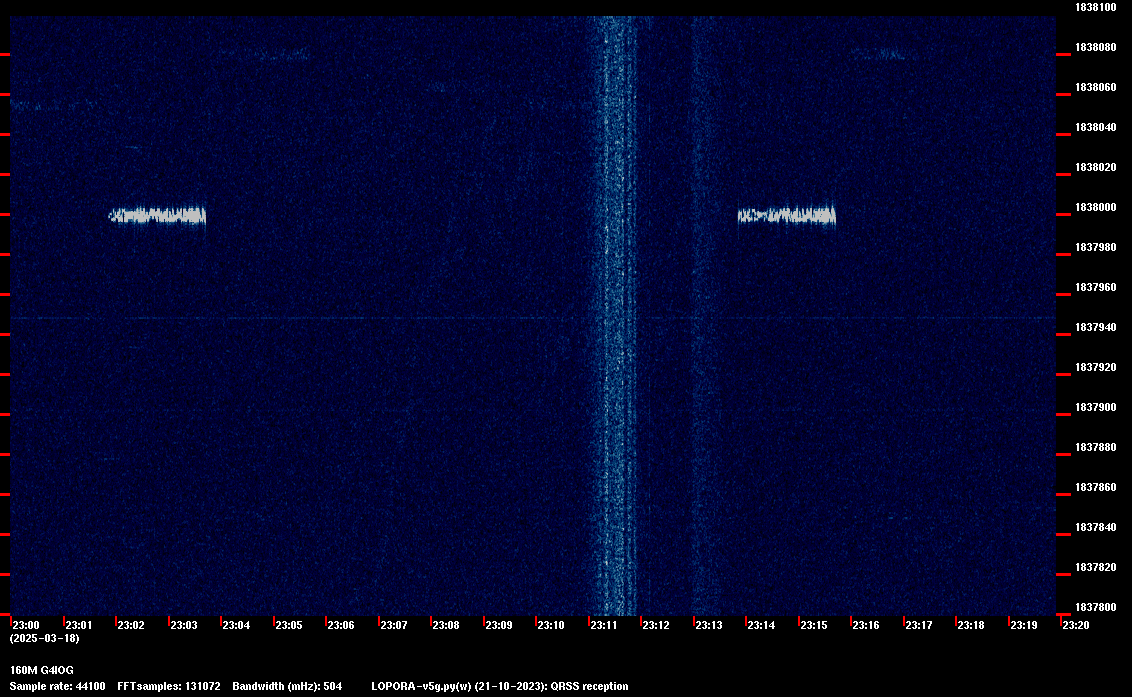Click the 23:09 time axis label
The image size is (1132, 697).
[498, 625]
